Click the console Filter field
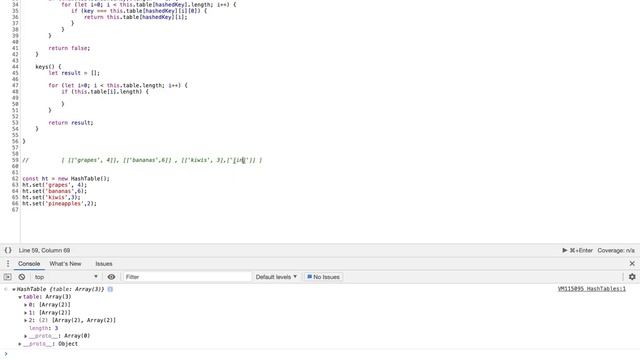This screenshot has width=640, height=360. (x=187, y=277)
